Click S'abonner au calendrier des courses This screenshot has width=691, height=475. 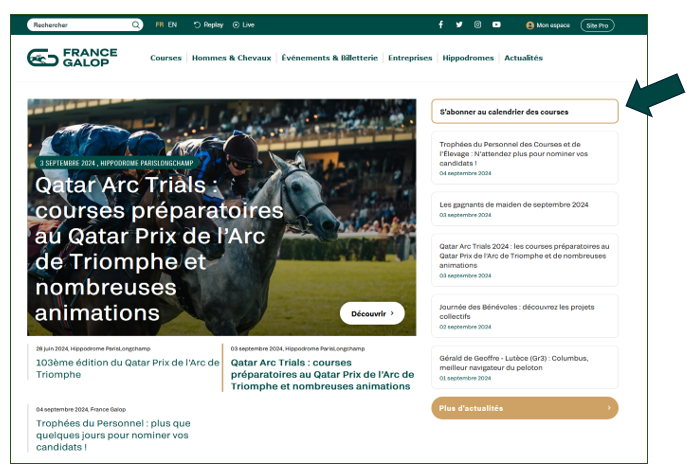[525, 111]
